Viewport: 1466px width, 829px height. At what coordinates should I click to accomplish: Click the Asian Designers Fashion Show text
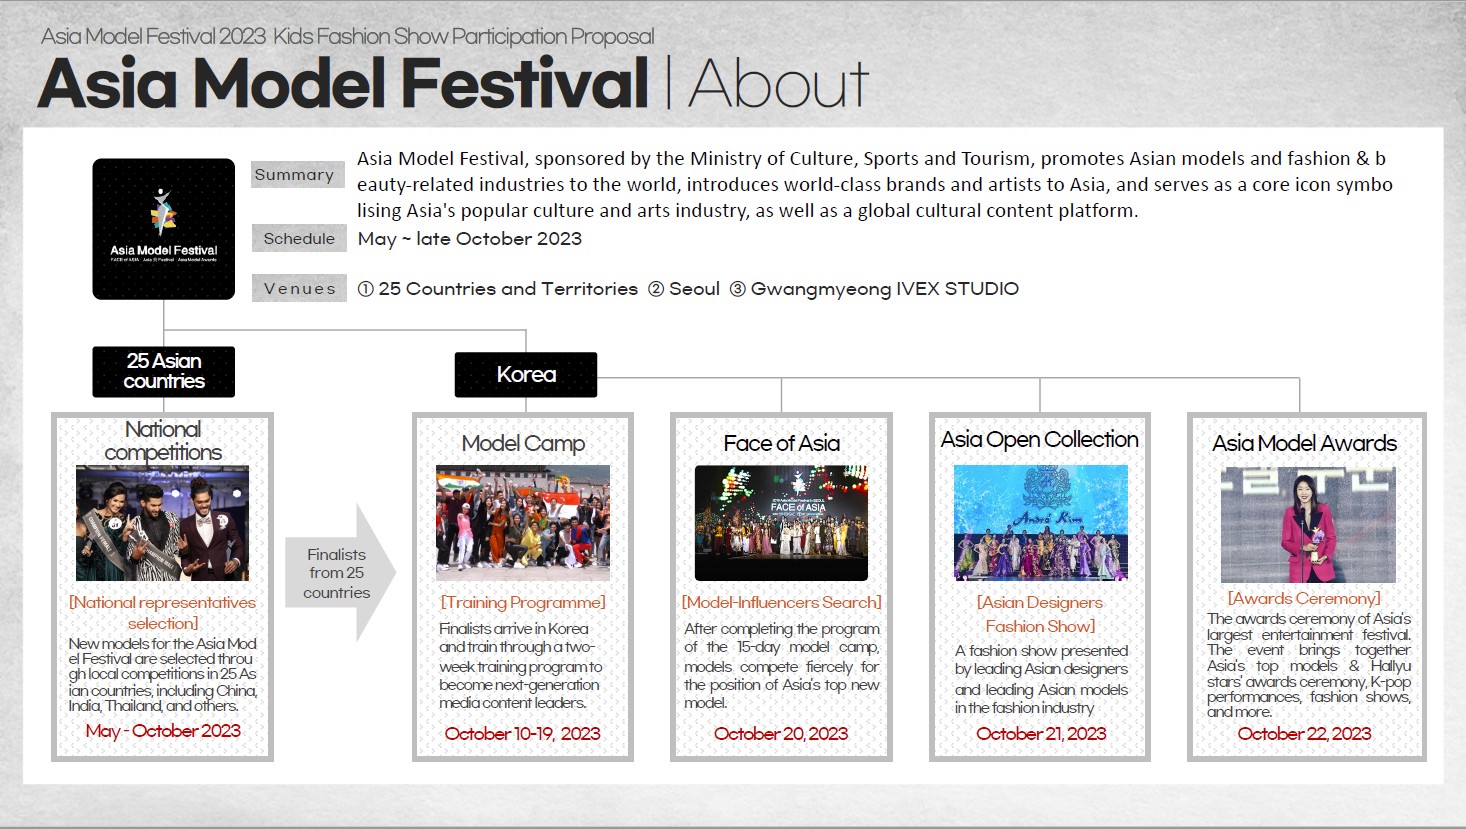[x=1040, y=614]
